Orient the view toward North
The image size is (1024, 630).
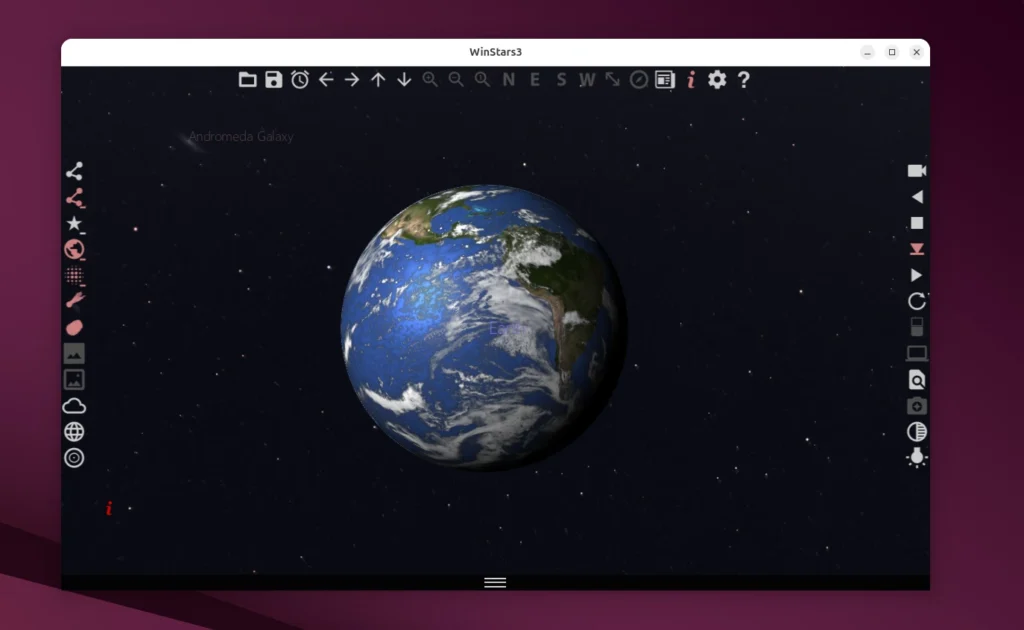508,79
